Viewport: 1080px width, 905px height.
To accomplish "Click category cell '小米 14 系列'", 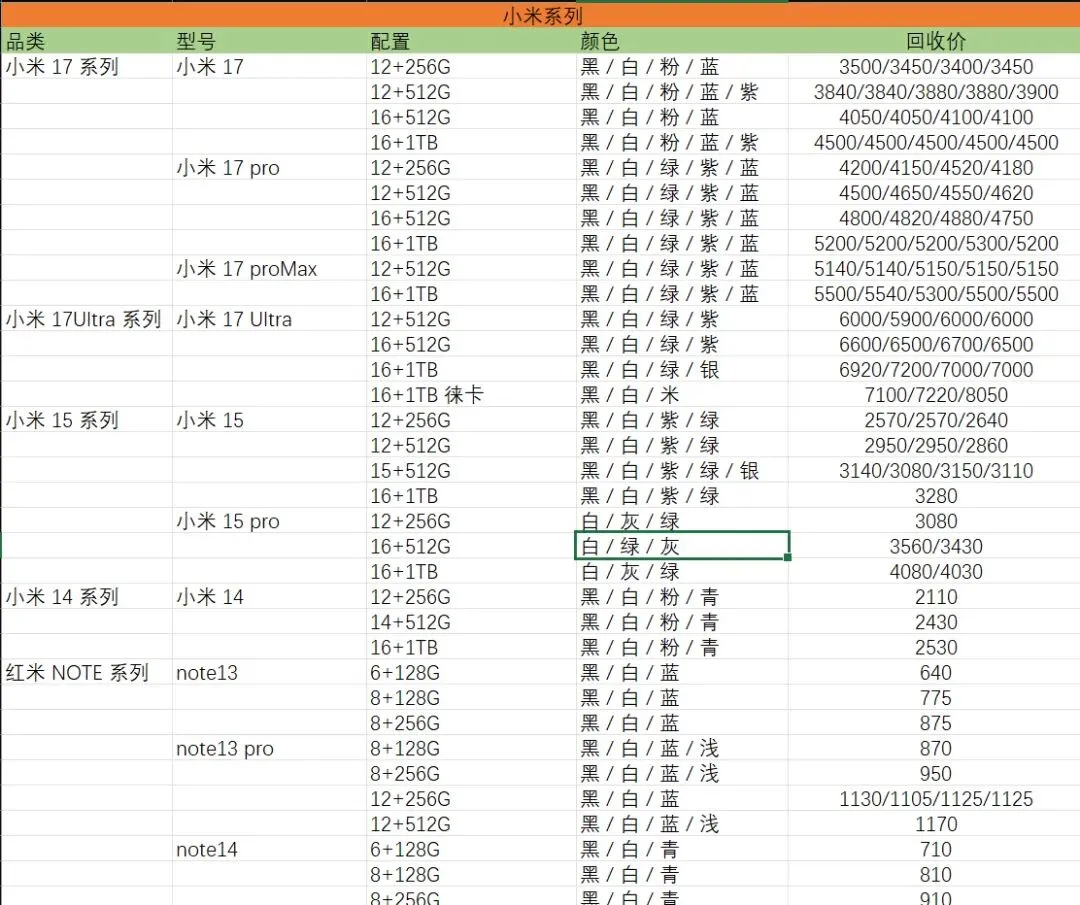I will 86,597.
